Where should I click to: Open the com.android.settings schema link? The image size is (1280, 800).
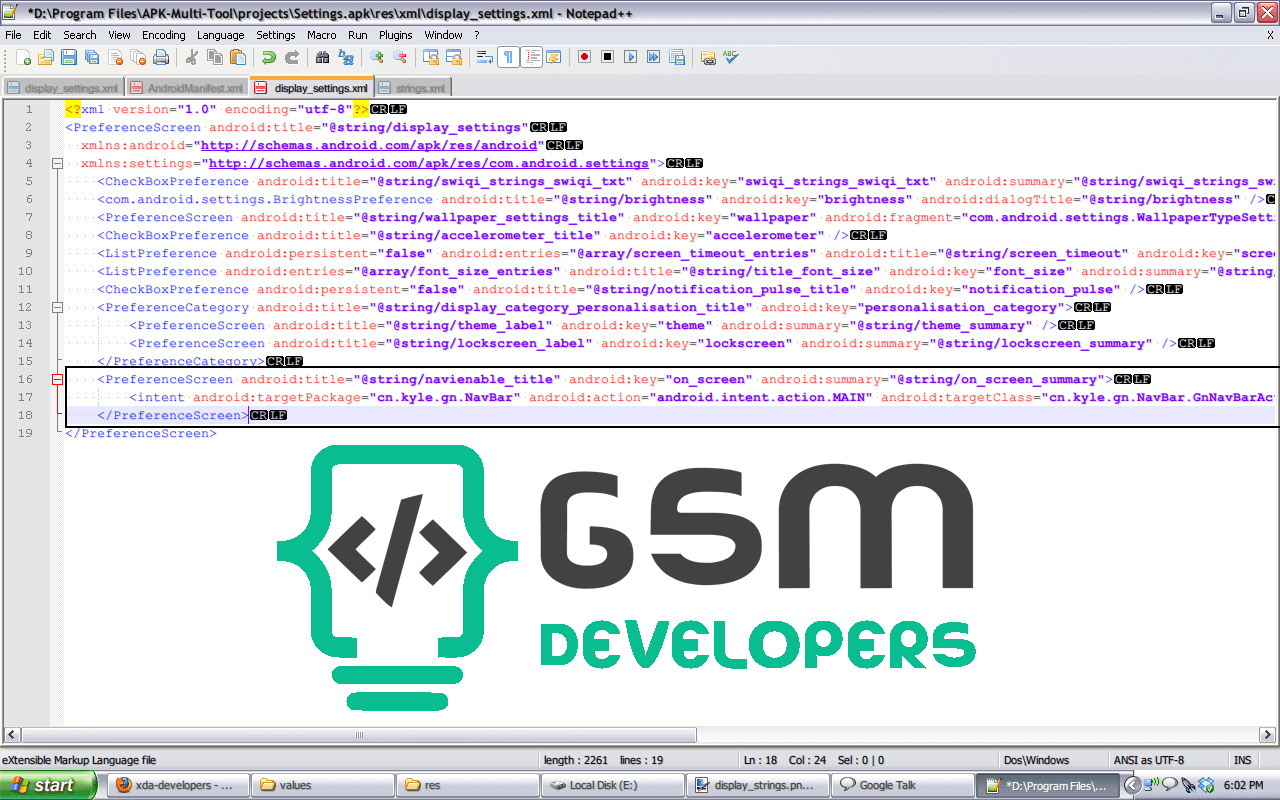[x=429, y=163]
